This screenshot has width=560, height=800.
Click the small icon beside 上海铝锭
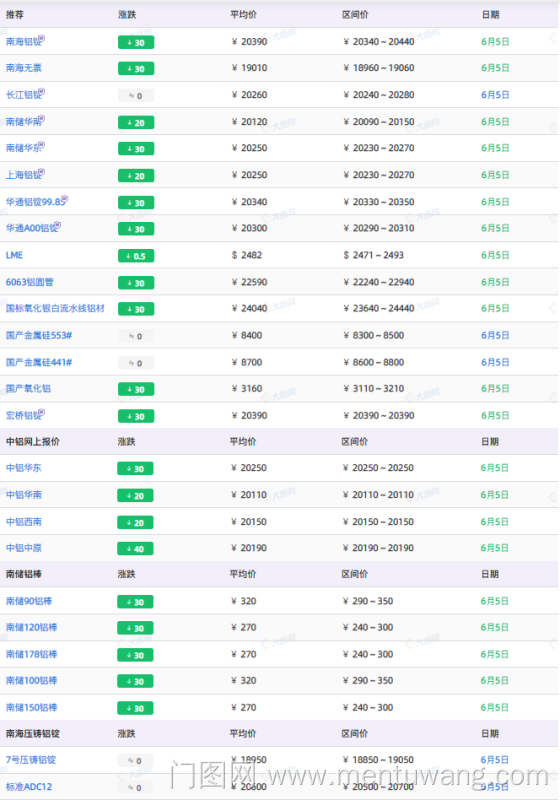[x=42, y=171]
